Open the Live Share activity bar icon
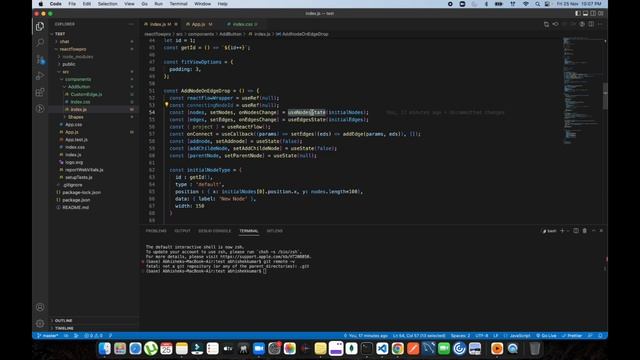The image size is (640, 360). point(40,109)
